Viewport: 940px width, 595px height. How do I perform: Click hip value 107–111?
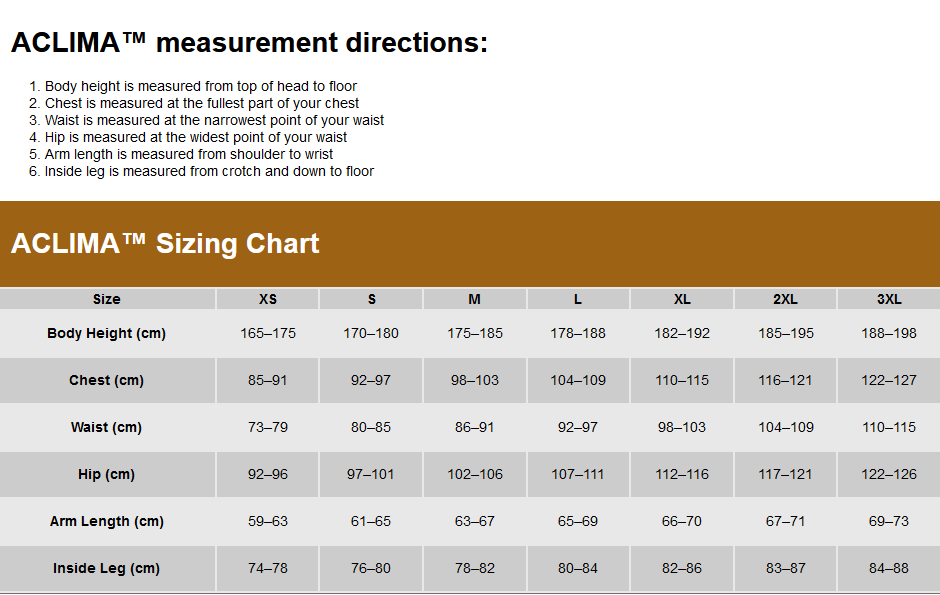577,474
